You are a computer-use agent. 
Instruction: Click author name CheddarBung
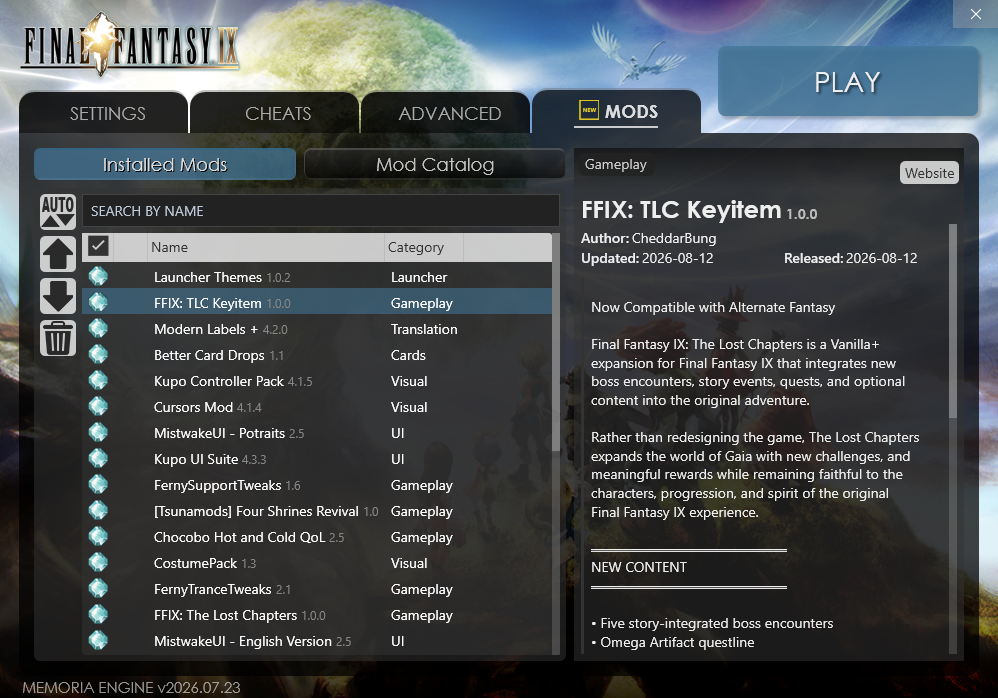tap(674, 238)
